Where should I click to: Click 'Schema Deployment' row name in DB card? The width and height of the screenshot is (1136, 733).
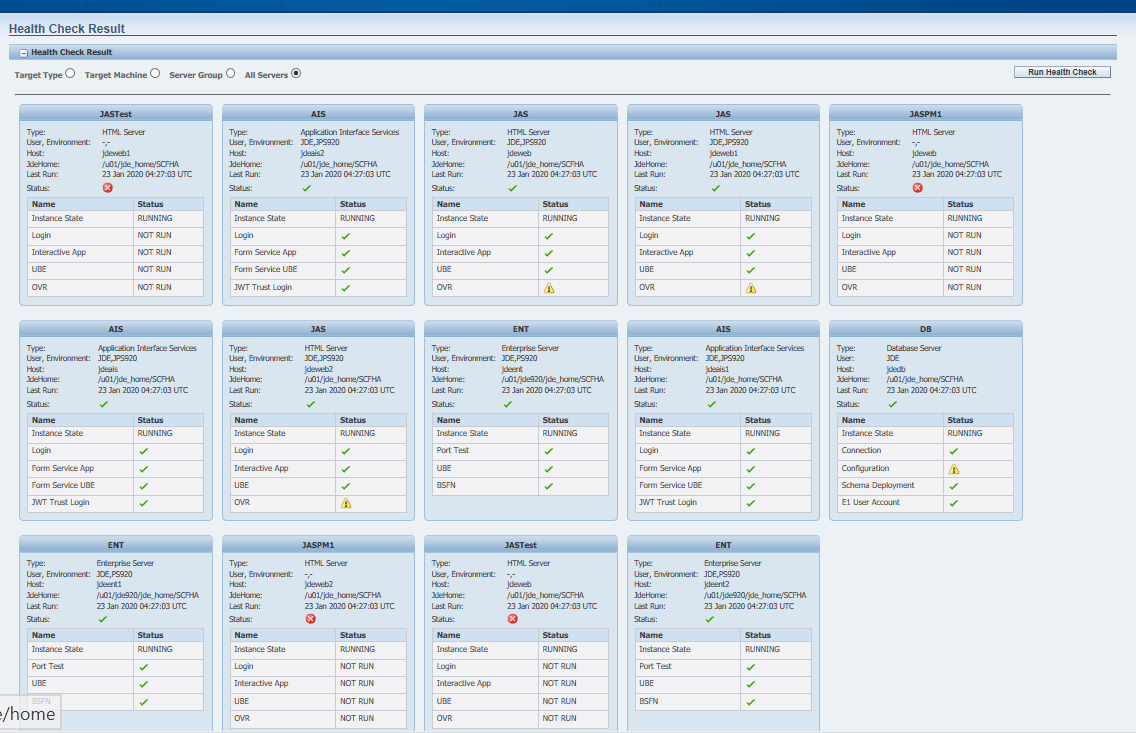(877, 485)
